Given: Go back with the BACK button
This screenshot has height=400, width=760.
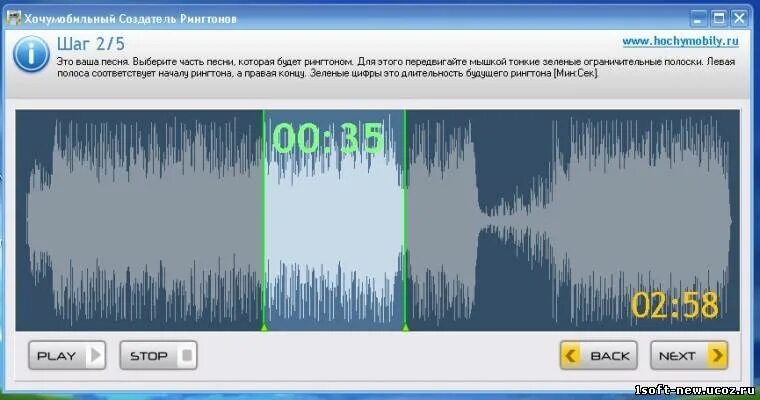Looking at the screenshot, I should [599, 355].
